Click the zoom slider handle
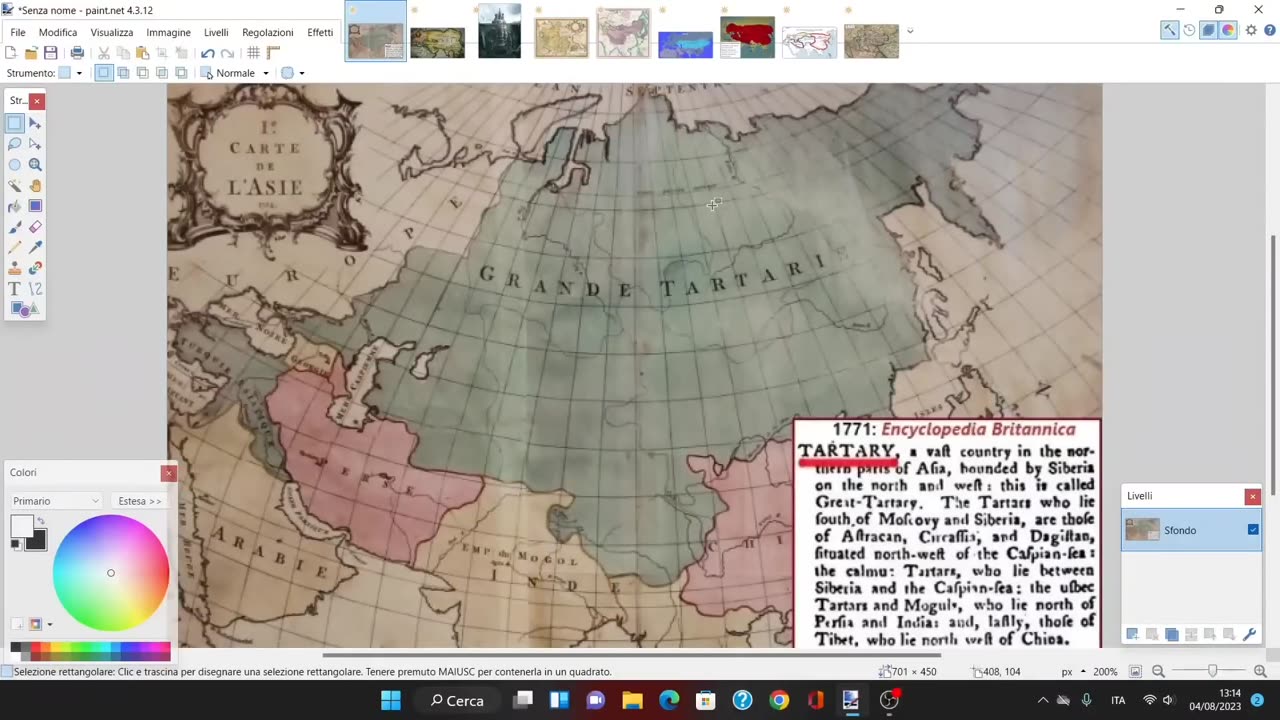This screenshot has height=720, width=1280. [1212, 672]
